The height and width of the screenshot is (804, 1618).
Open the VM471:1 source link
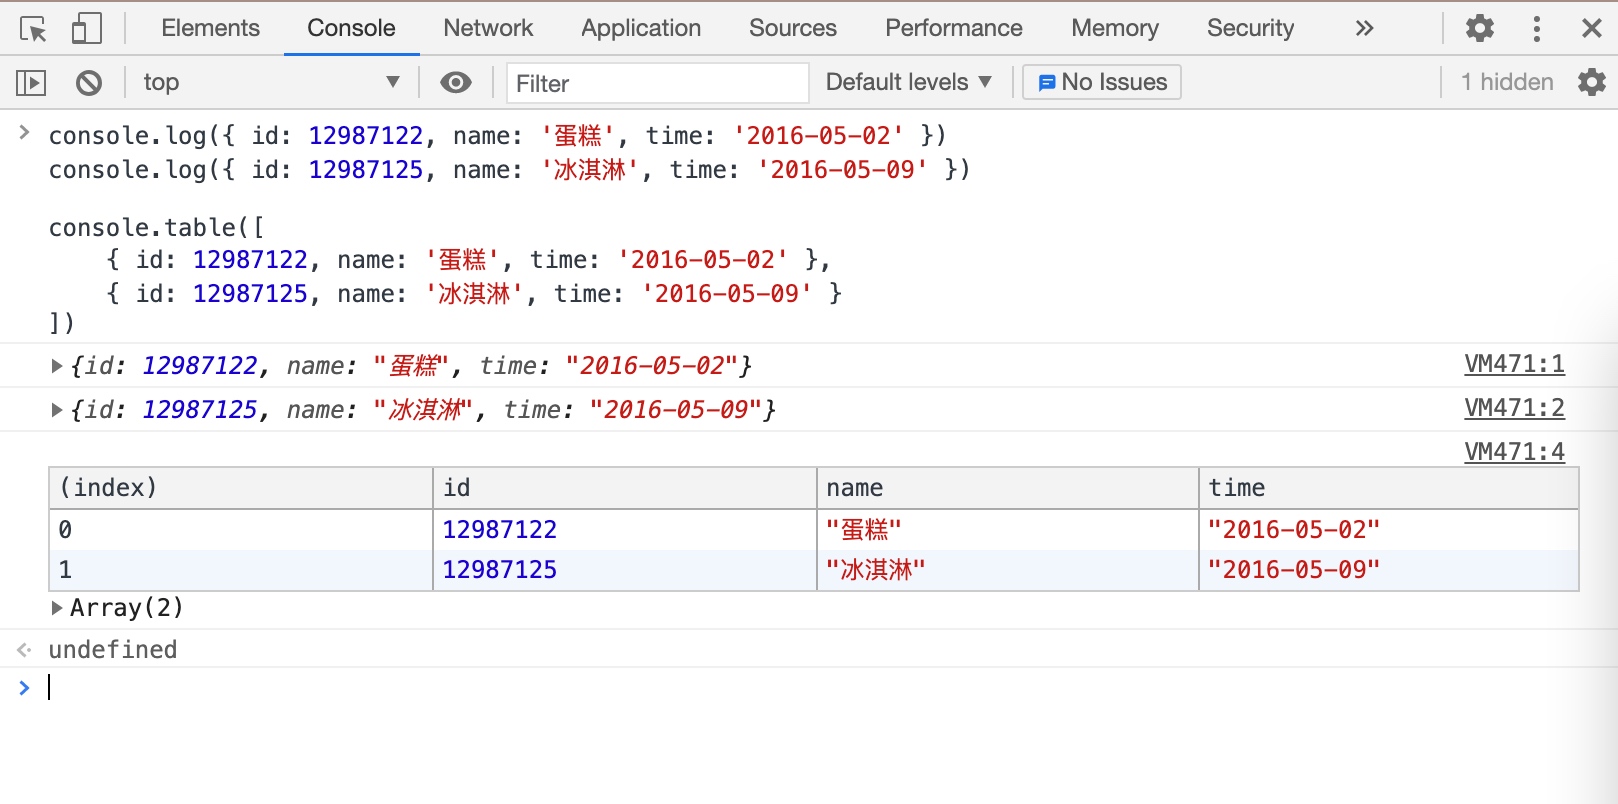(1515, 364)
